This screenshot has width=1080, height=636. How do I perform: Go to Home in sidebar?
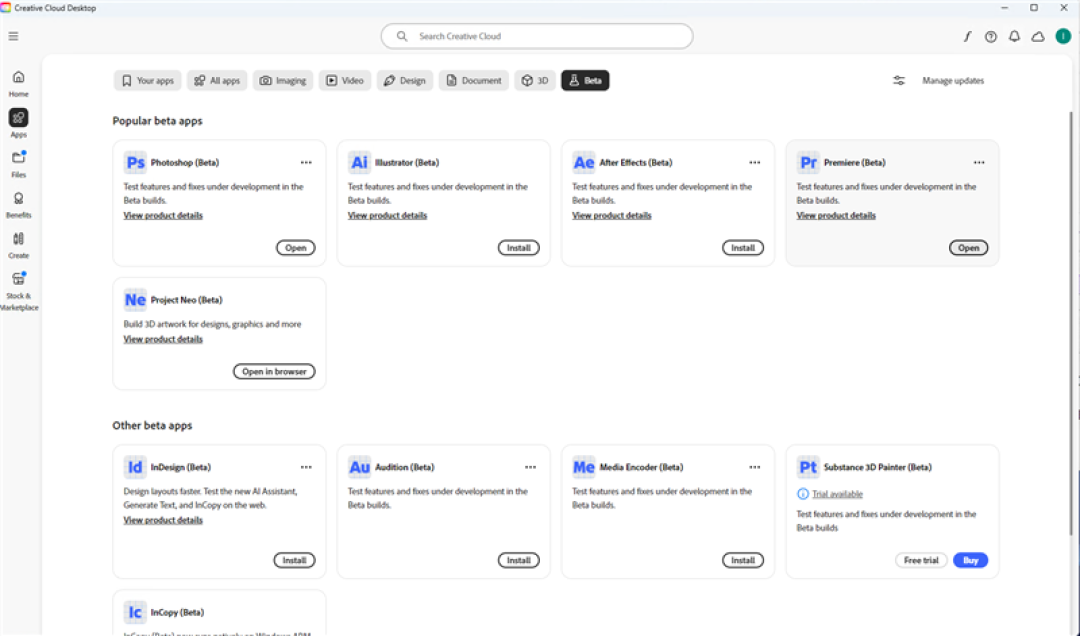pos(19,83)
